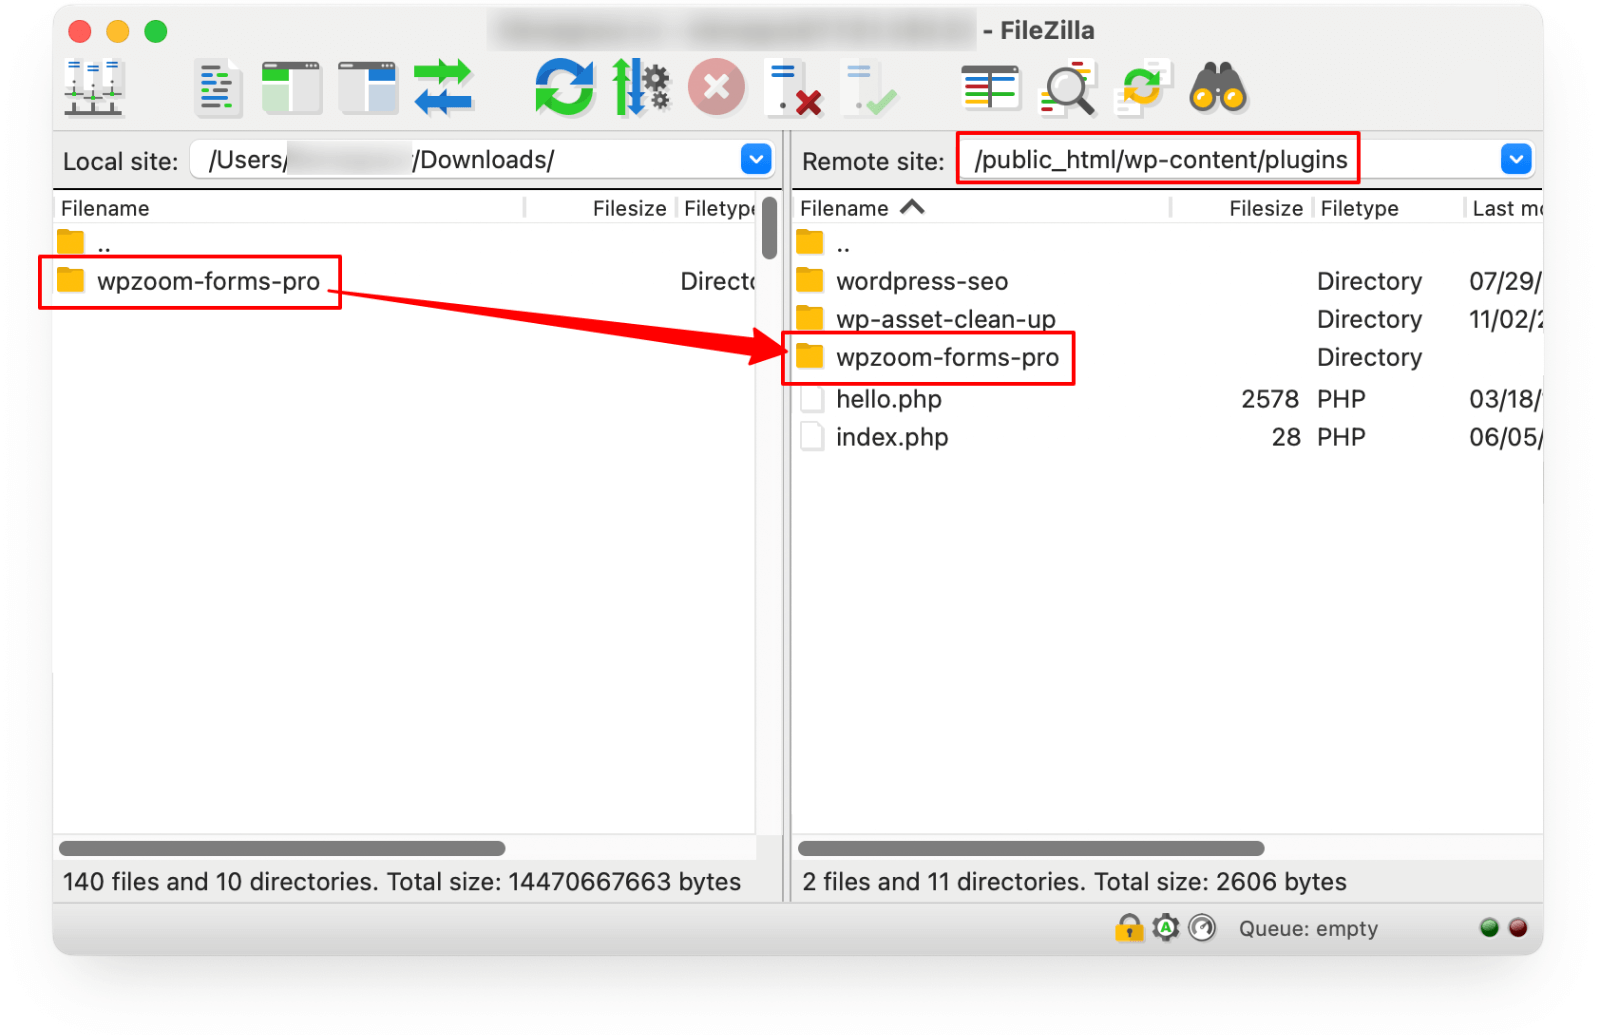Open the Site Manager icon
Screen dimensions: 1600x1035
point(93,88)
